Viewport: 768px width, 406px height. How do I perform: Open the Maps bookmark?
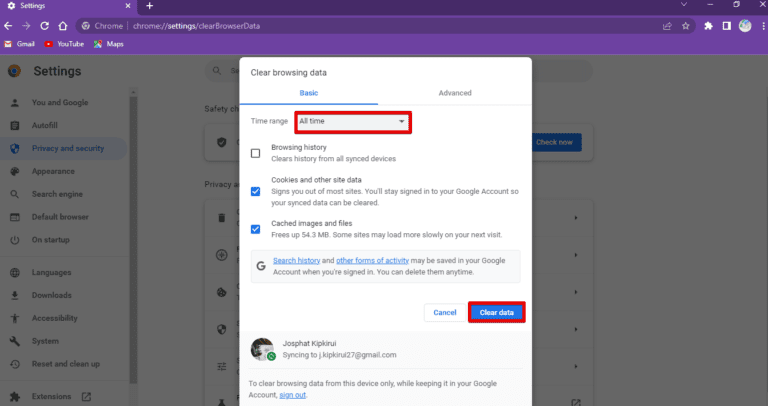111,44
